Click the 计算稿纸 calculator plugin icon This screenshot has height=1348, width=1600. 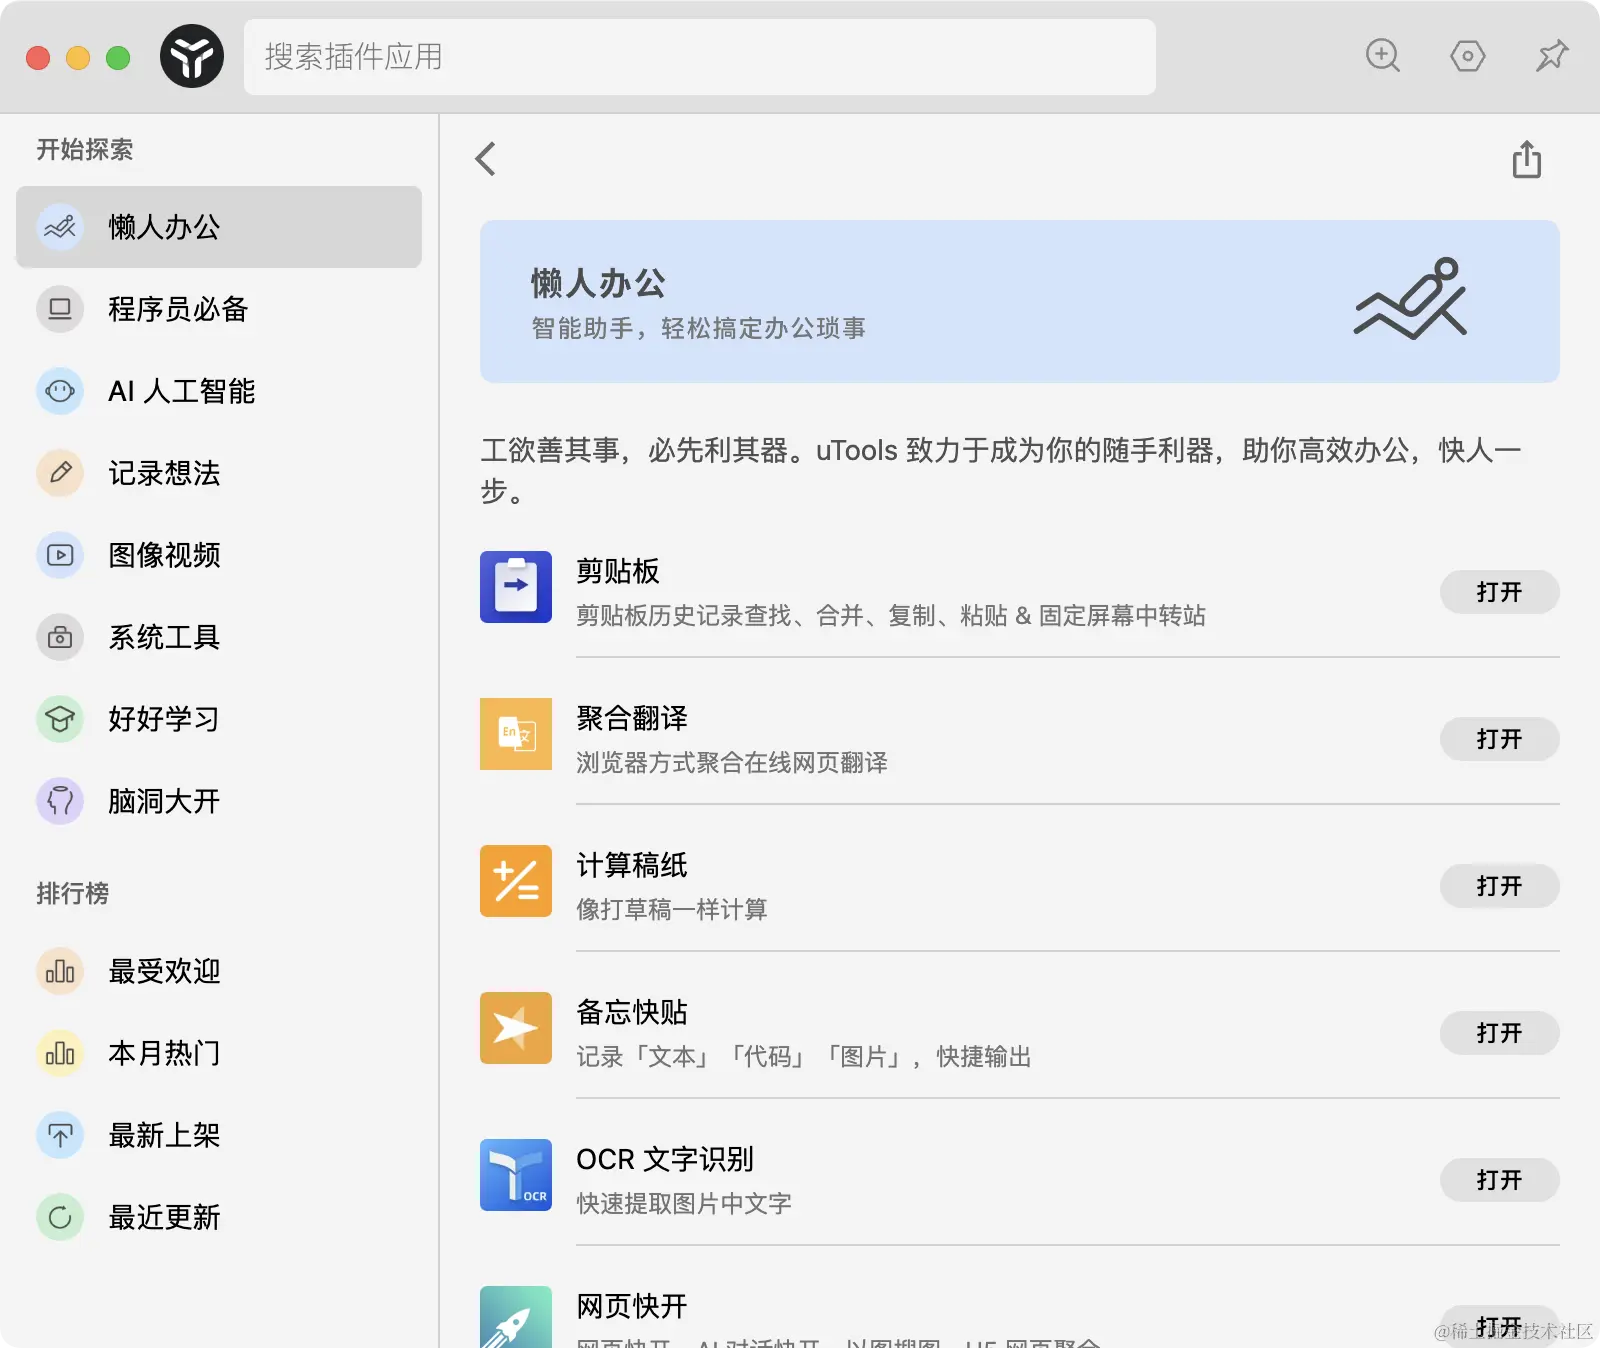[516, 881]
